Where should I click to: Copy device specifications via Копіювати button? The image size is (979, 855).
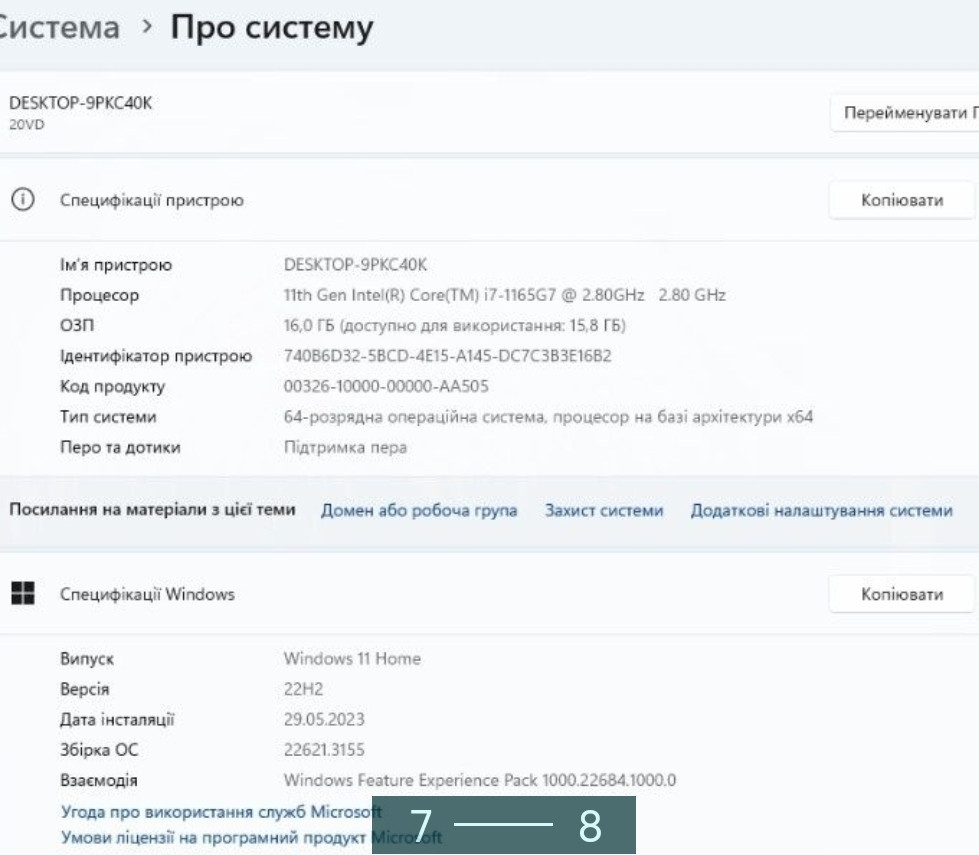[903, 197]
